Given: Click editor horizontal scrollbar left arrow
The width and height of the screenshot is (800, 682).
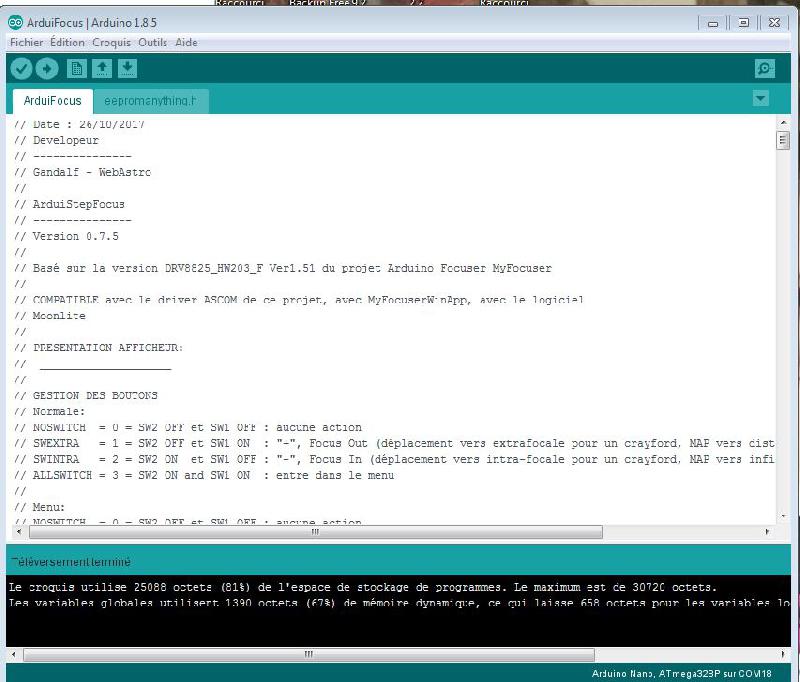Looking at the screenshot, I should tap(19, 532).
